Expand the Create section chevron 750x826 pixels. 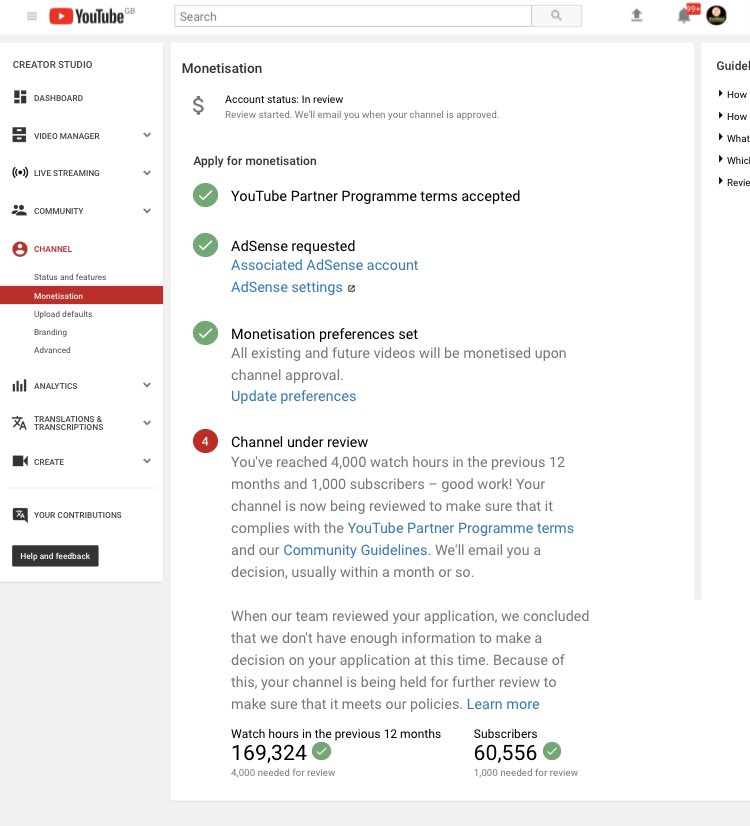click(147, 461)
